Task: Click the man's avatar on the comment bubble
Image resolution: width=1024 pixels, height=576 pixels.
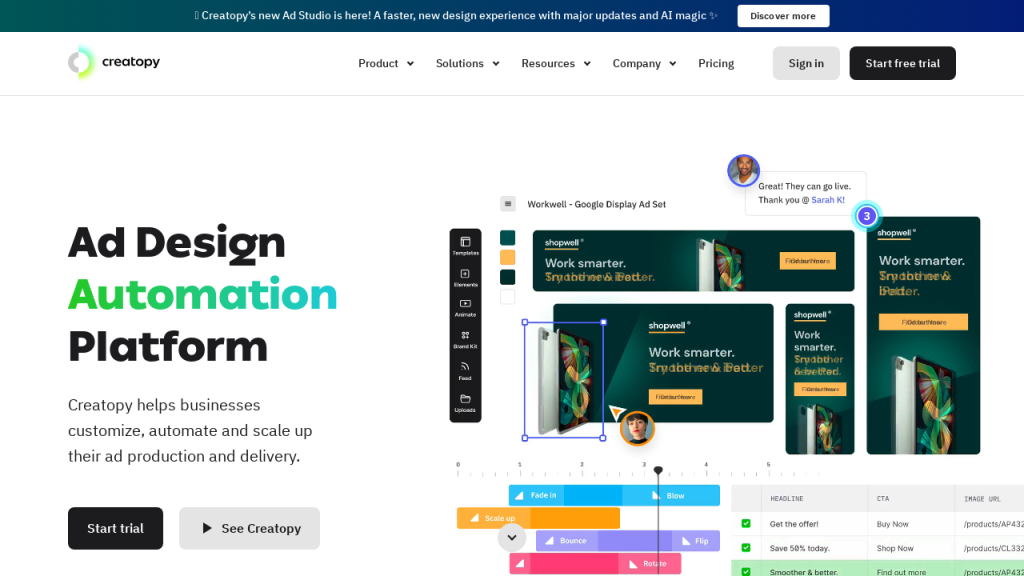Action: [x=743, y=170]
